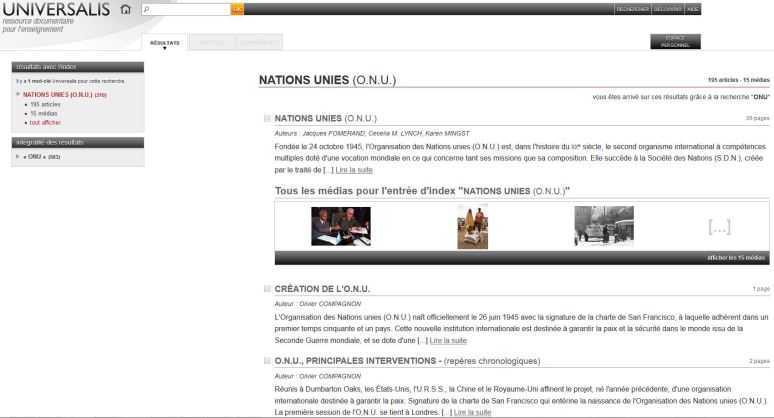Viewport: 774px width, 418px height.
Task: Open the NATIONS UNIES (O.N.U.) 26-page article title
Action: 326,118
